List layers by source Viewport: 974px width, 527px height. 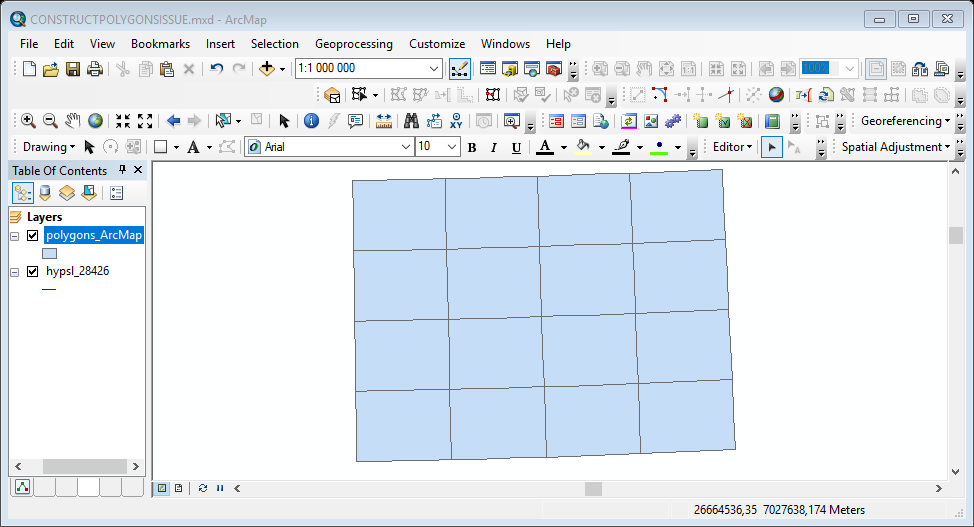point(45,193)
